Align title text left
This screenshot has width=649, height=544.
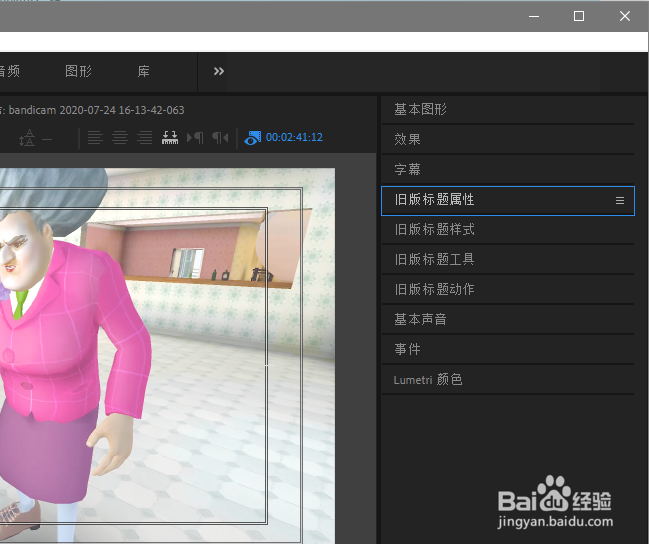95,137
